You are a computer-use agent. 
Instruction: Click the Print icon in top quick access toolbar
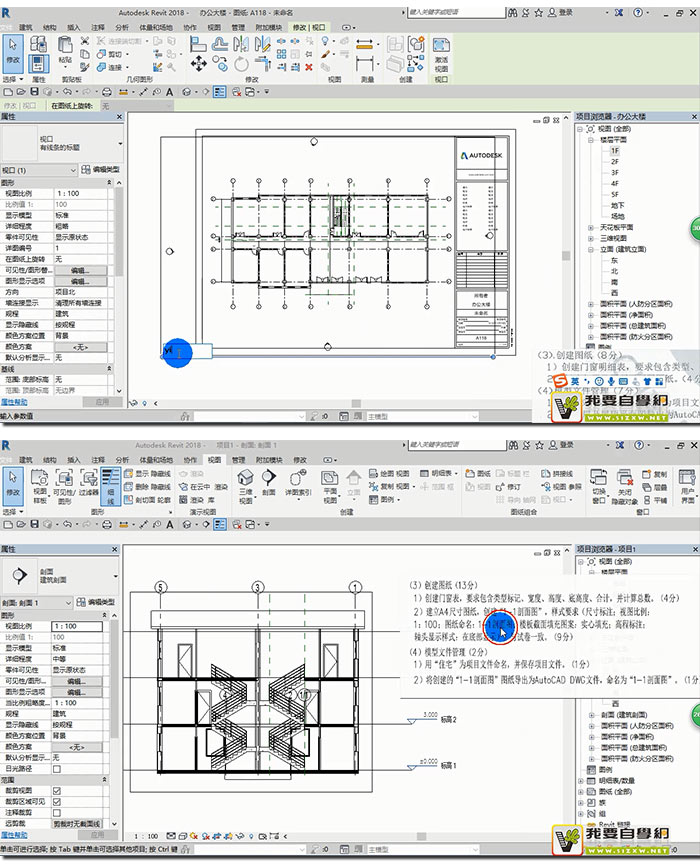[x=107, y=92]
